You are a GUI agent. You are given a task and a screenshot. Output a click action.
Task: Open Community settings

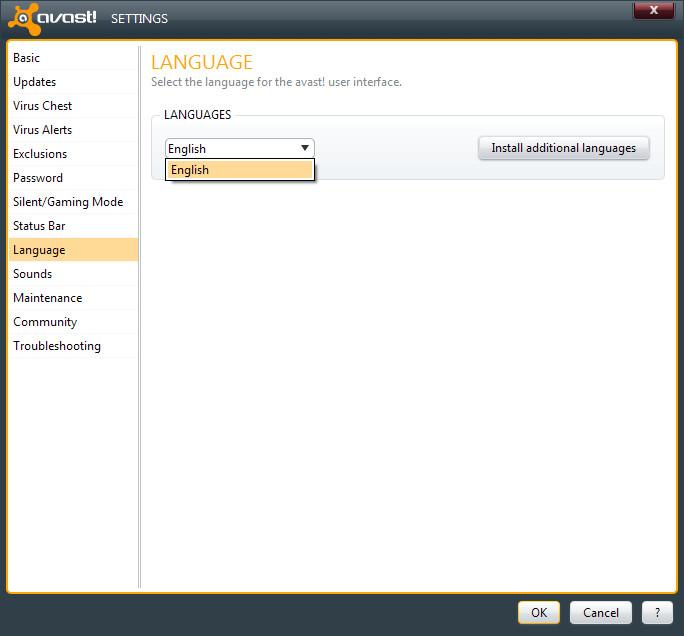(45, 322)
